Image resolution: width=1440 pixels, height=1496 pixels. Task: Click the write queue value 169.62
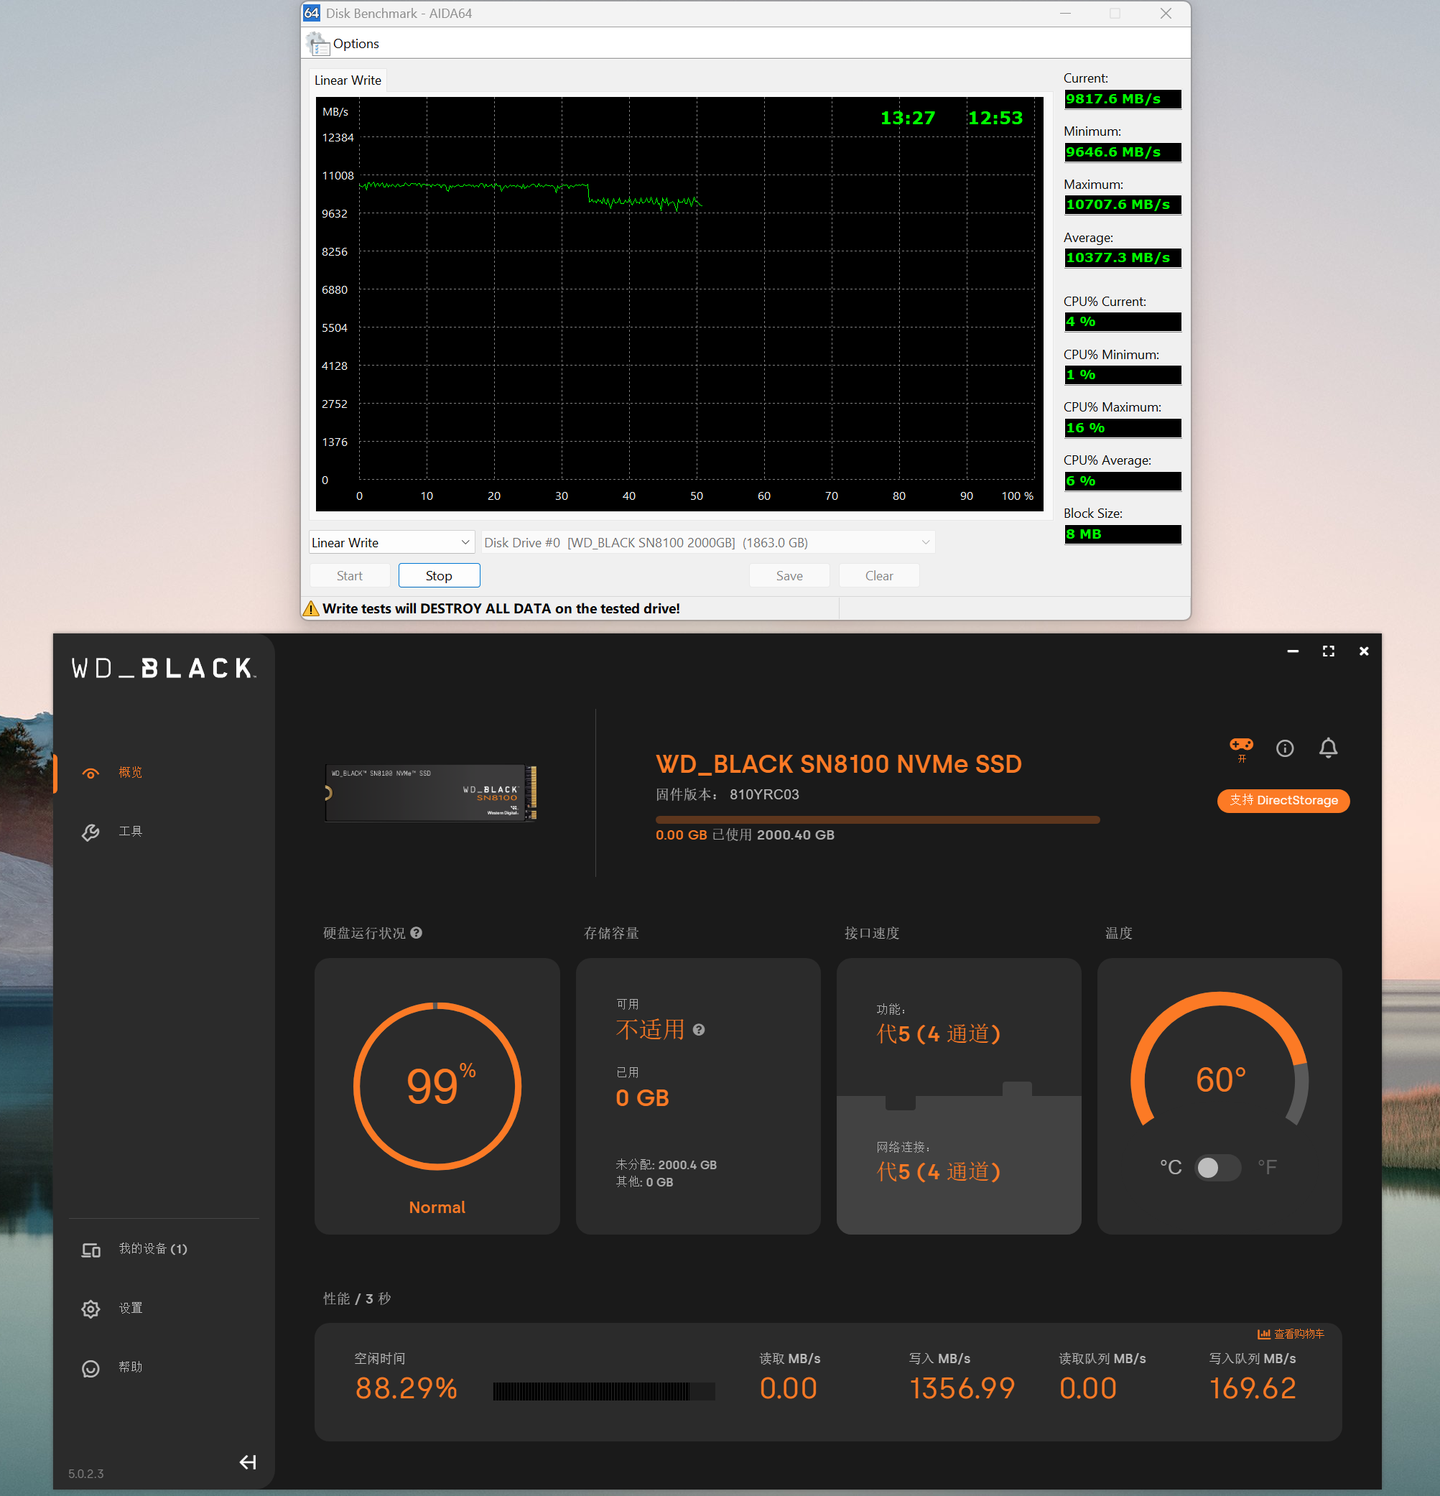tap(1253, 1388)
